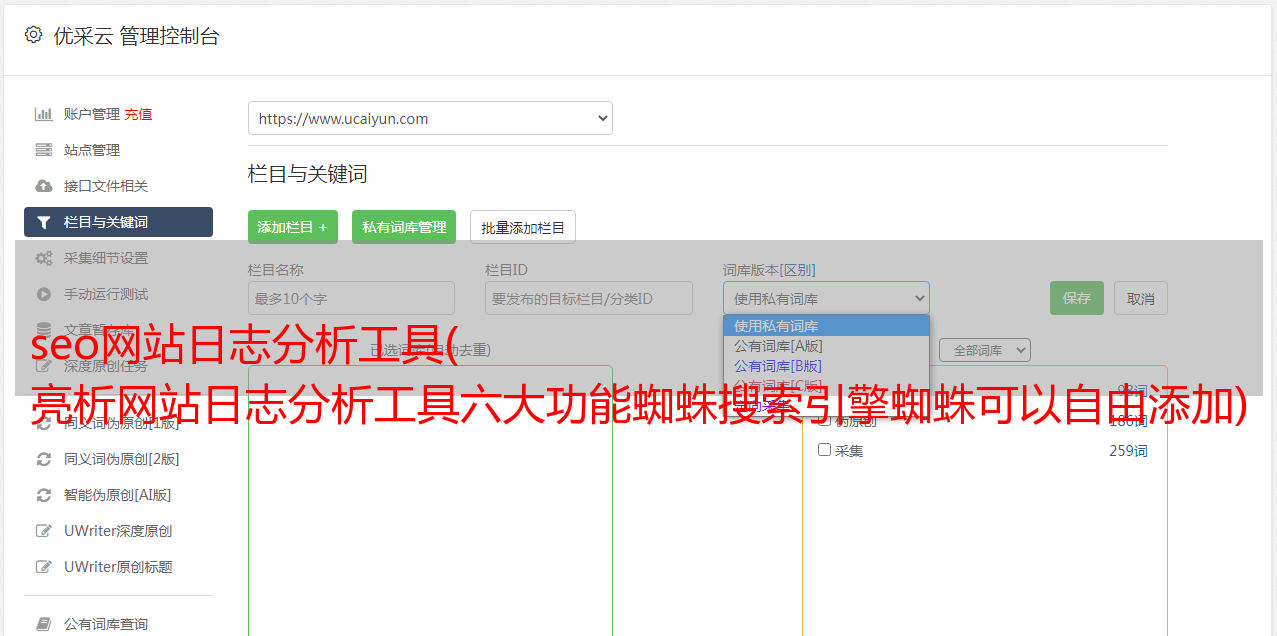
Task: Click the 批量添加栏目 button
Action: [x=523, y=227]
